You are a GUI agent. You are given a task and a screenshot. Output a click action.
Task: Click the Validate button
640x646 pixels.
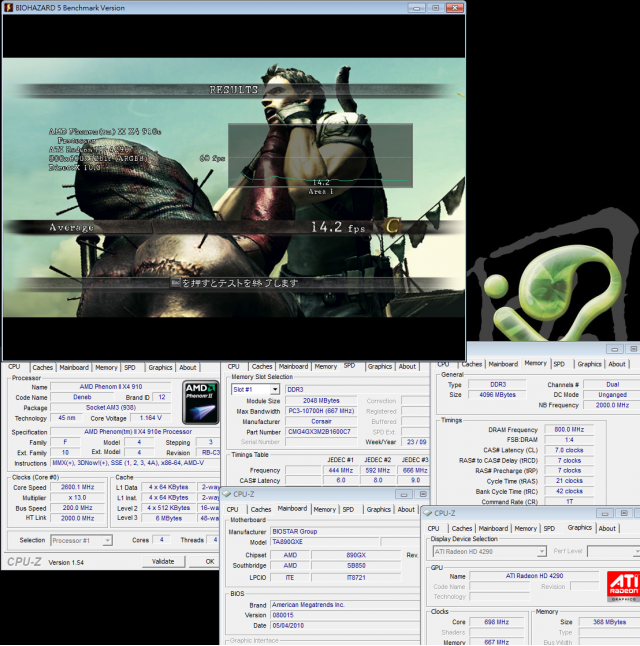[x=163, y=561]
